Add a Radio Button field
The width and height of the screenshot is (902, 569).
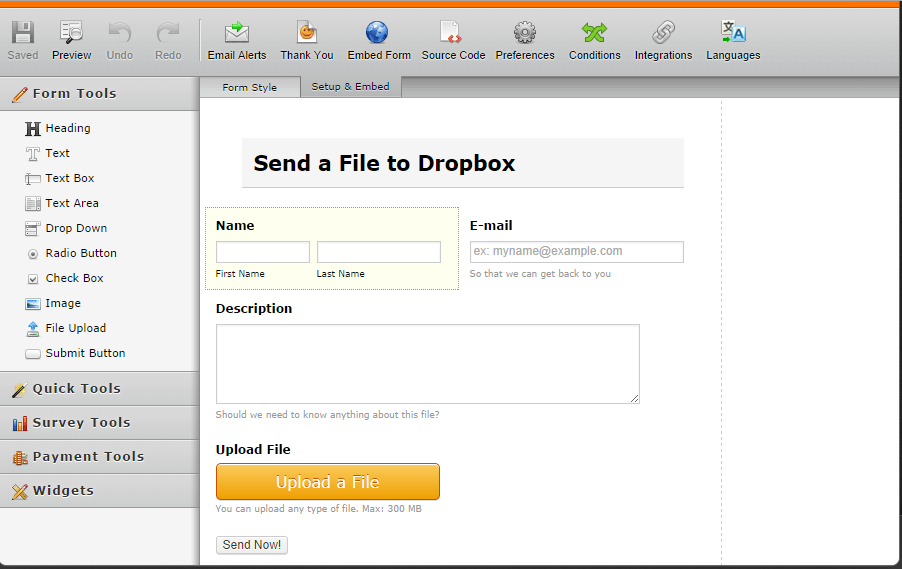pos(80,253)
